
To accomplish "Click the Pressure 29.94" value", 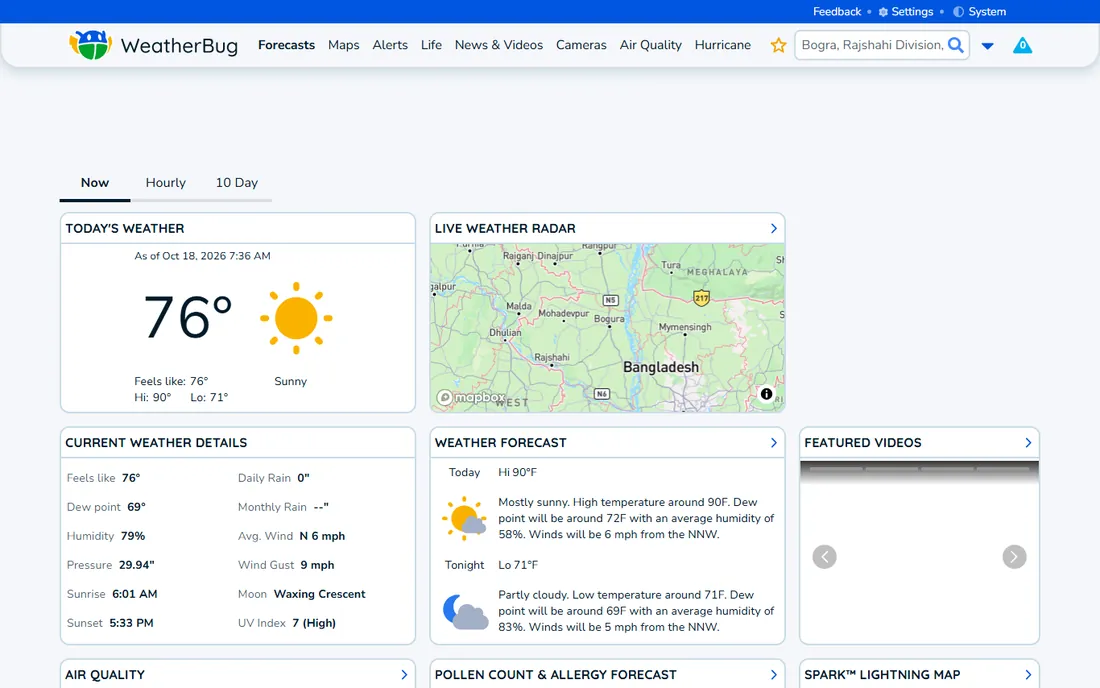I will 136,565.
